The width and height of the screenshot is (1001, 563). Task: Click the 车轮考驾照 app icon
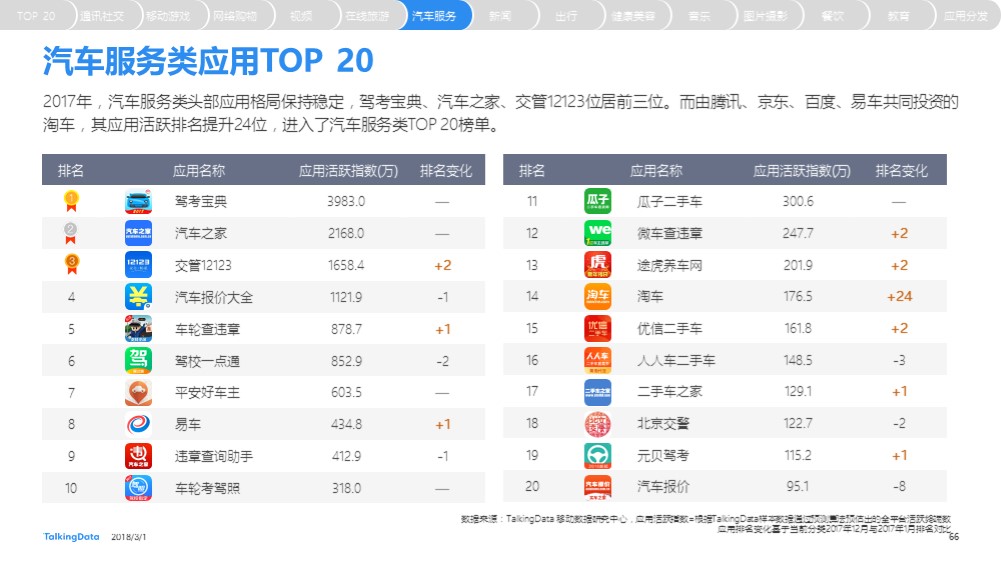click(138, 488)
